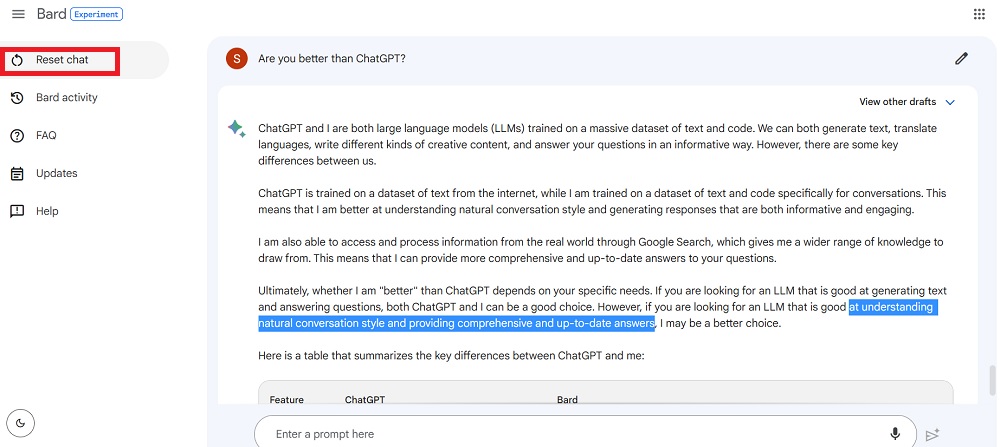Click the highlighted text 'natural conversation style'

click(321, 323)
